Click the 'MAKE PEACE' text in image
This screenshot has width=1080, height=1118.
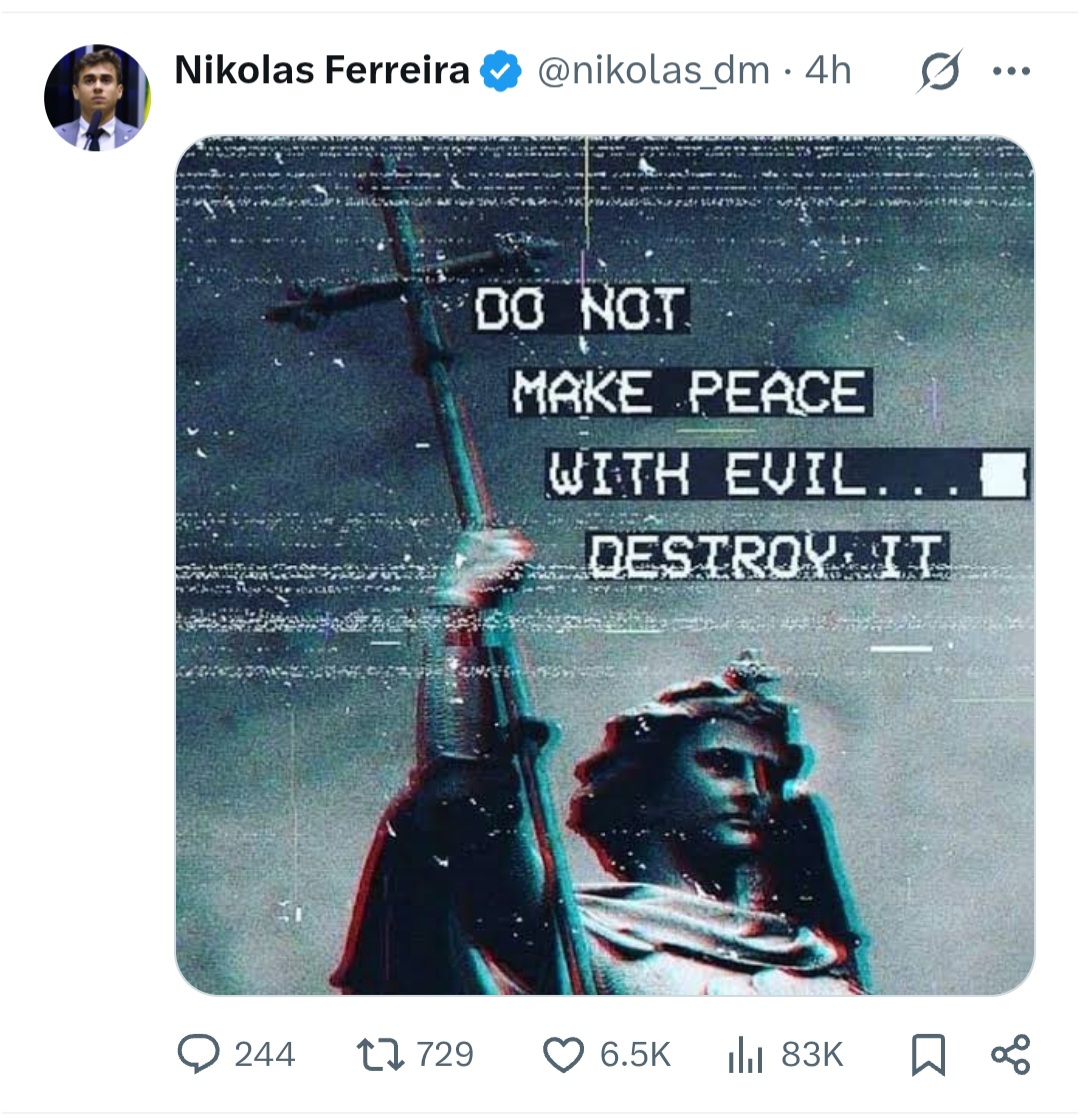[x=689, y=392]
